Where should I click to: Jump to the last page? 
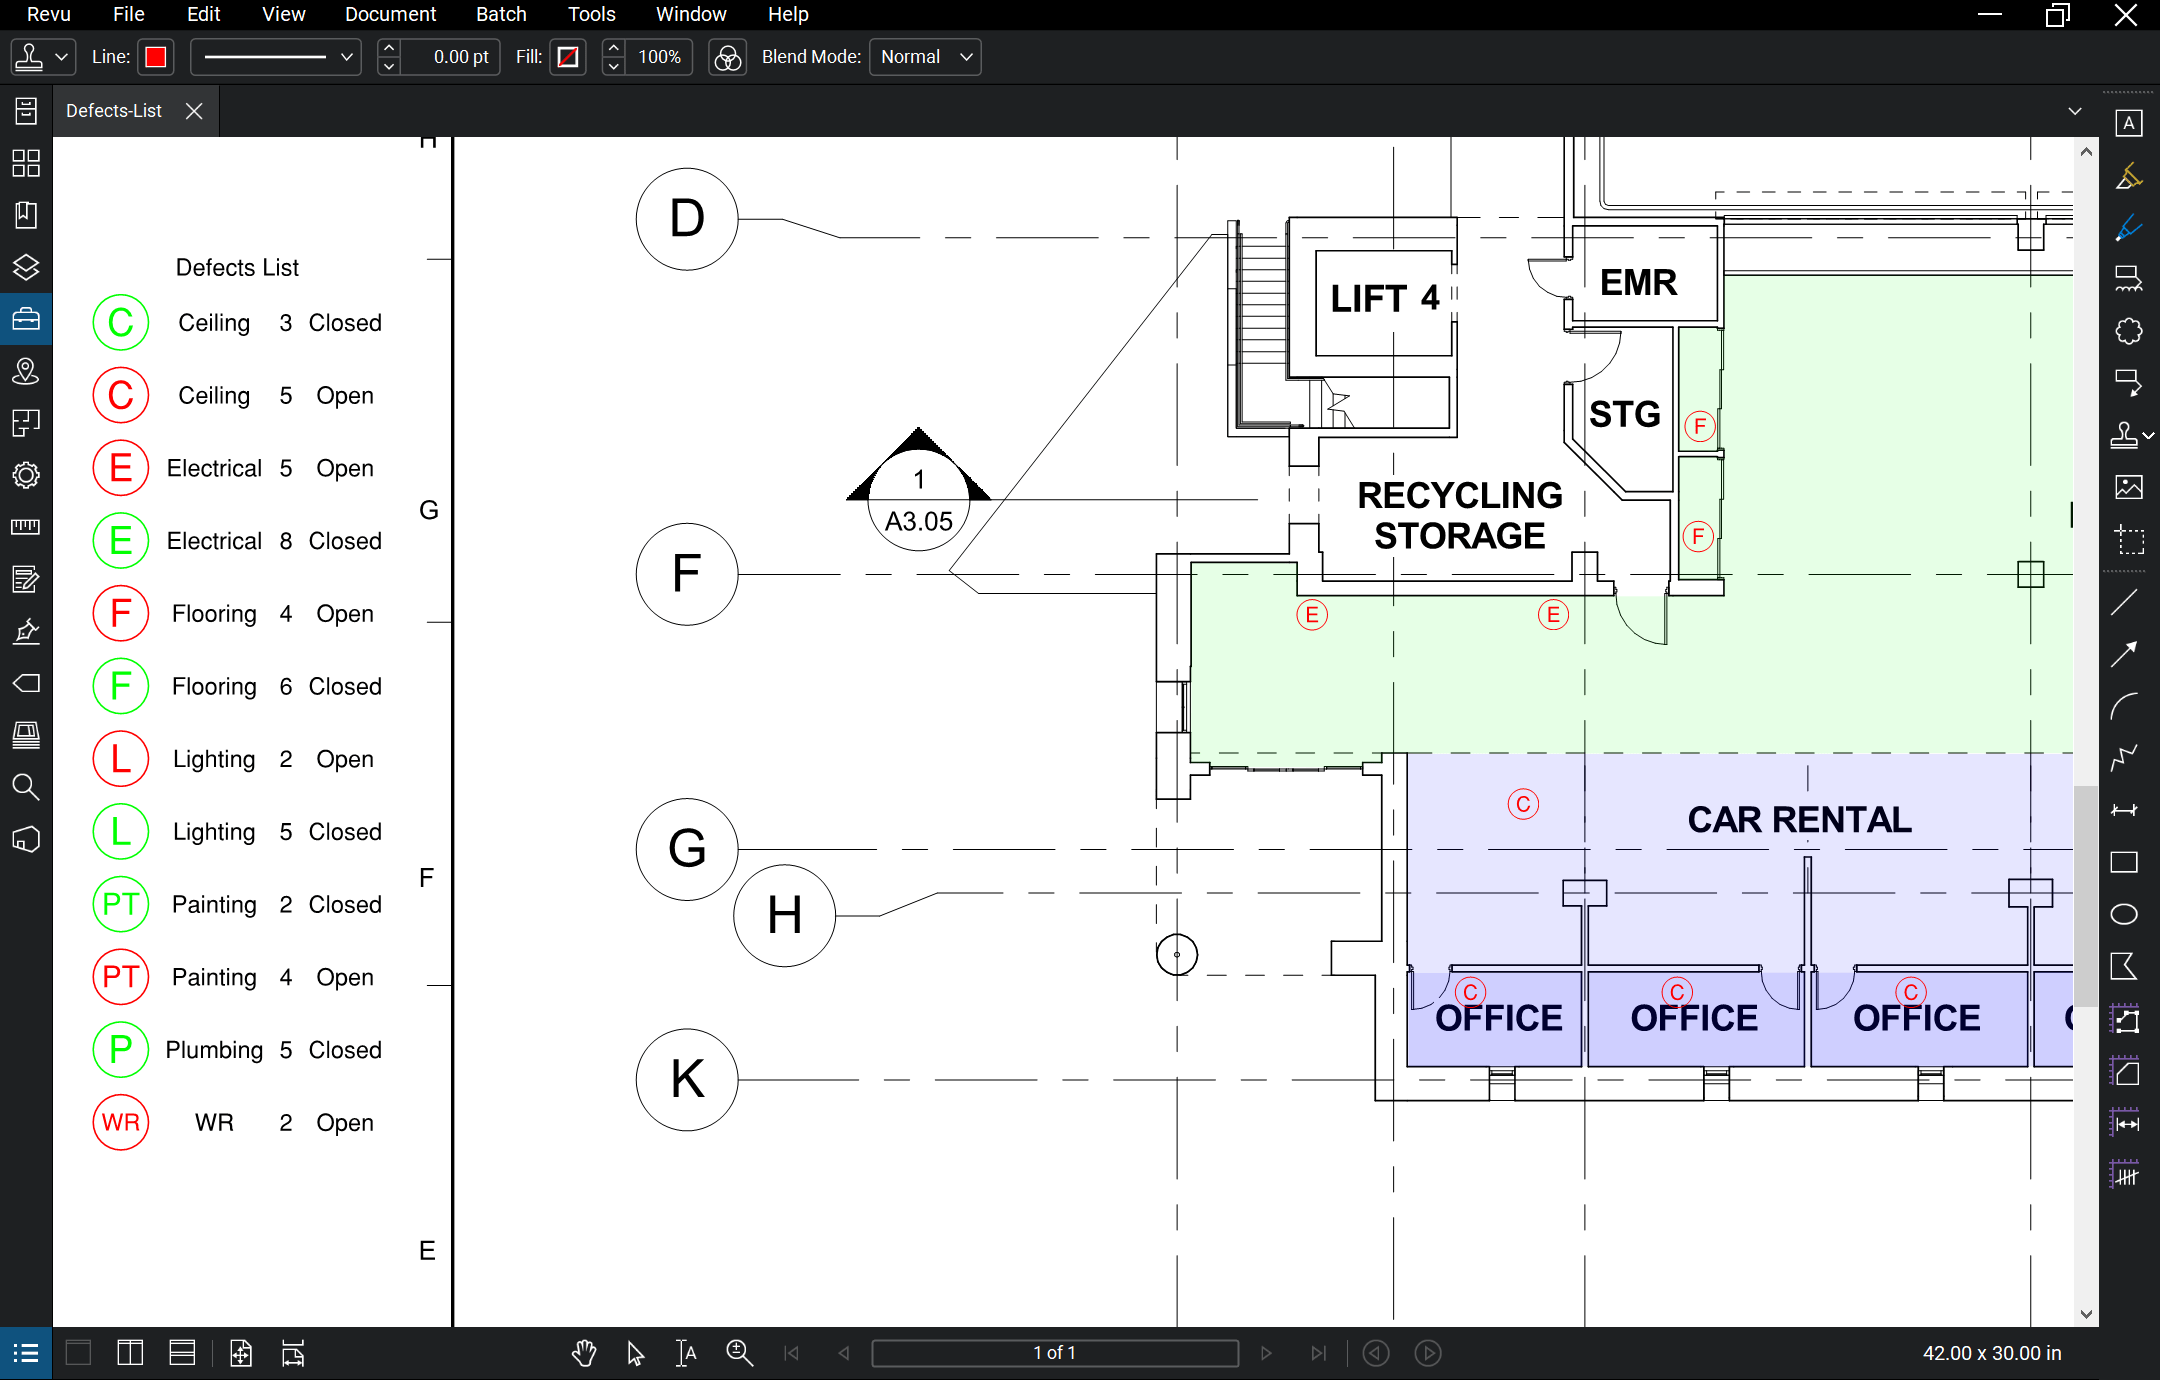[x=1318, y=1353]
